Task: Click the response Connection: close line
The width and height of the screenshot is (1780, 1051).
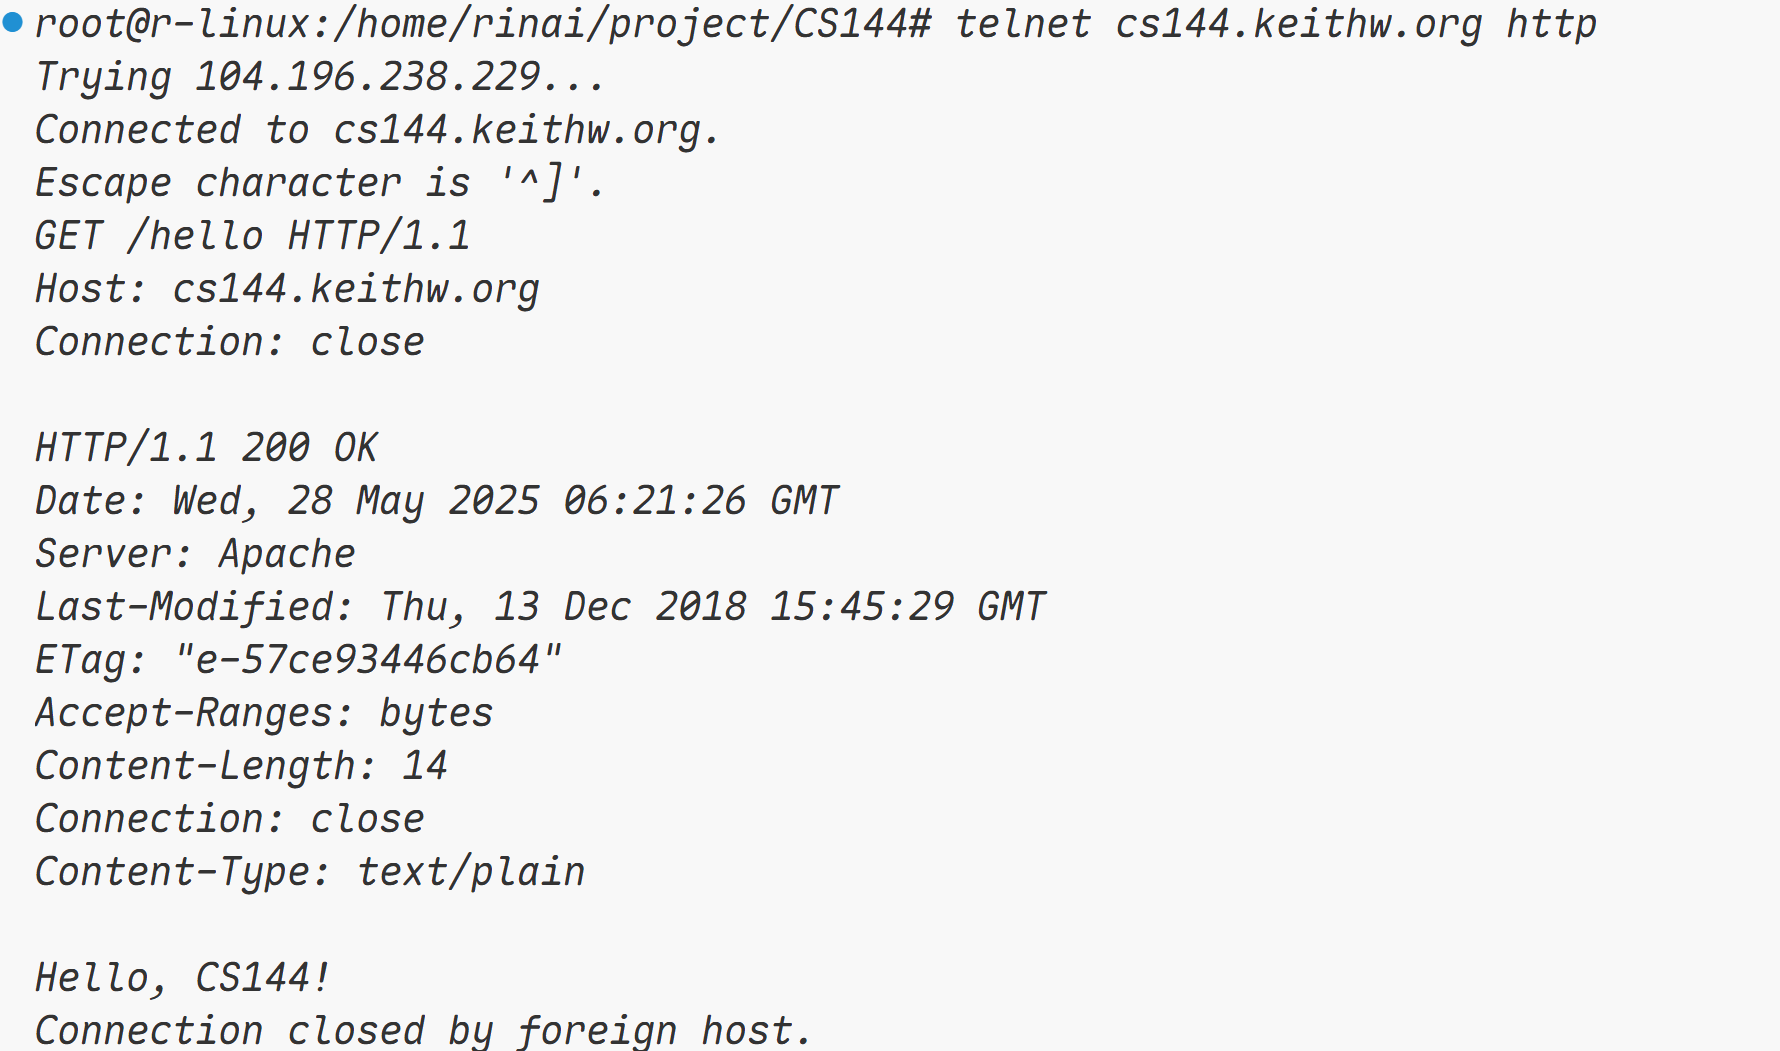Action: pos(230,819)
